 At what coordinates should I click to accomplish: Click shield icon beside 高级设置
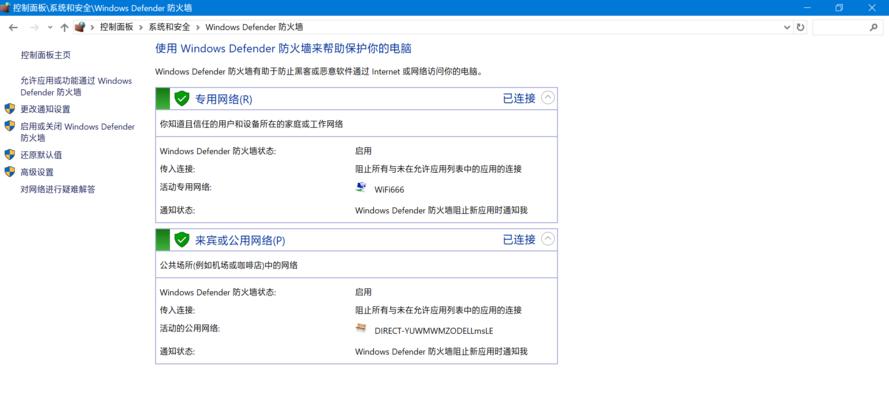coord(10,172)
